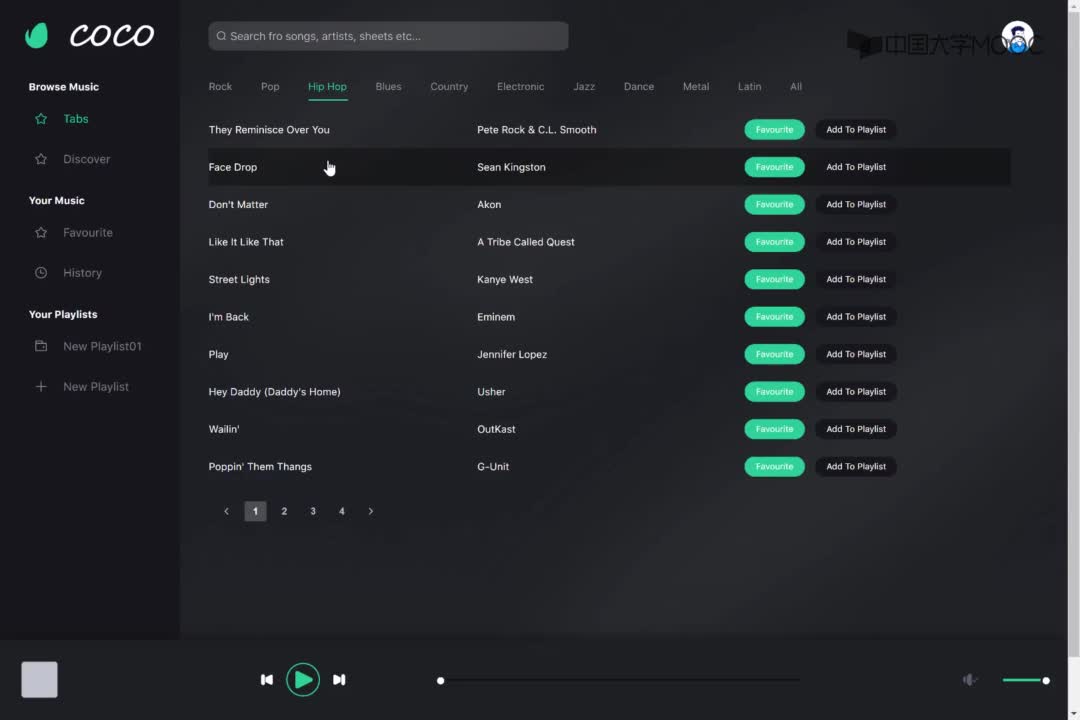Open the History sidebar section
This screenshot has height=720, width=1080.
pos(83,273)
